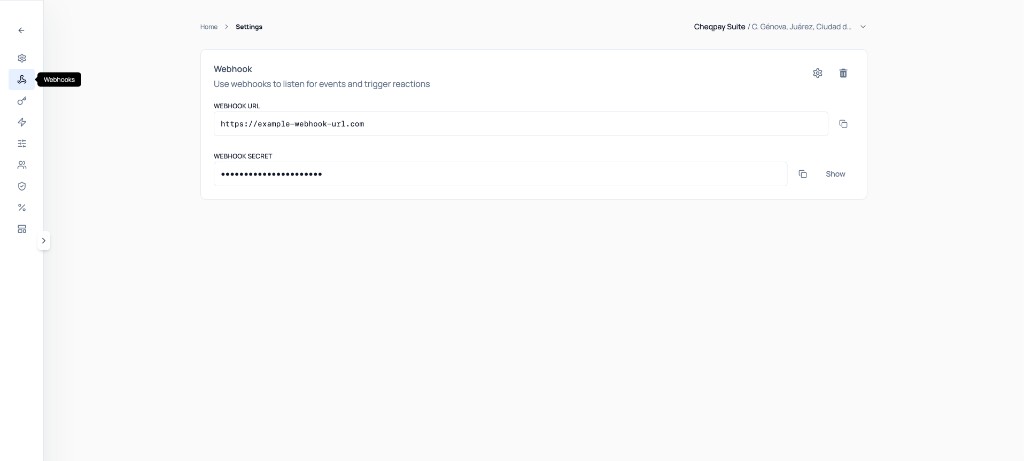This screenshot has width=1024, height=461.
Task: Click the 'Use webhooks to listen' description
Action: pos(322,84)
